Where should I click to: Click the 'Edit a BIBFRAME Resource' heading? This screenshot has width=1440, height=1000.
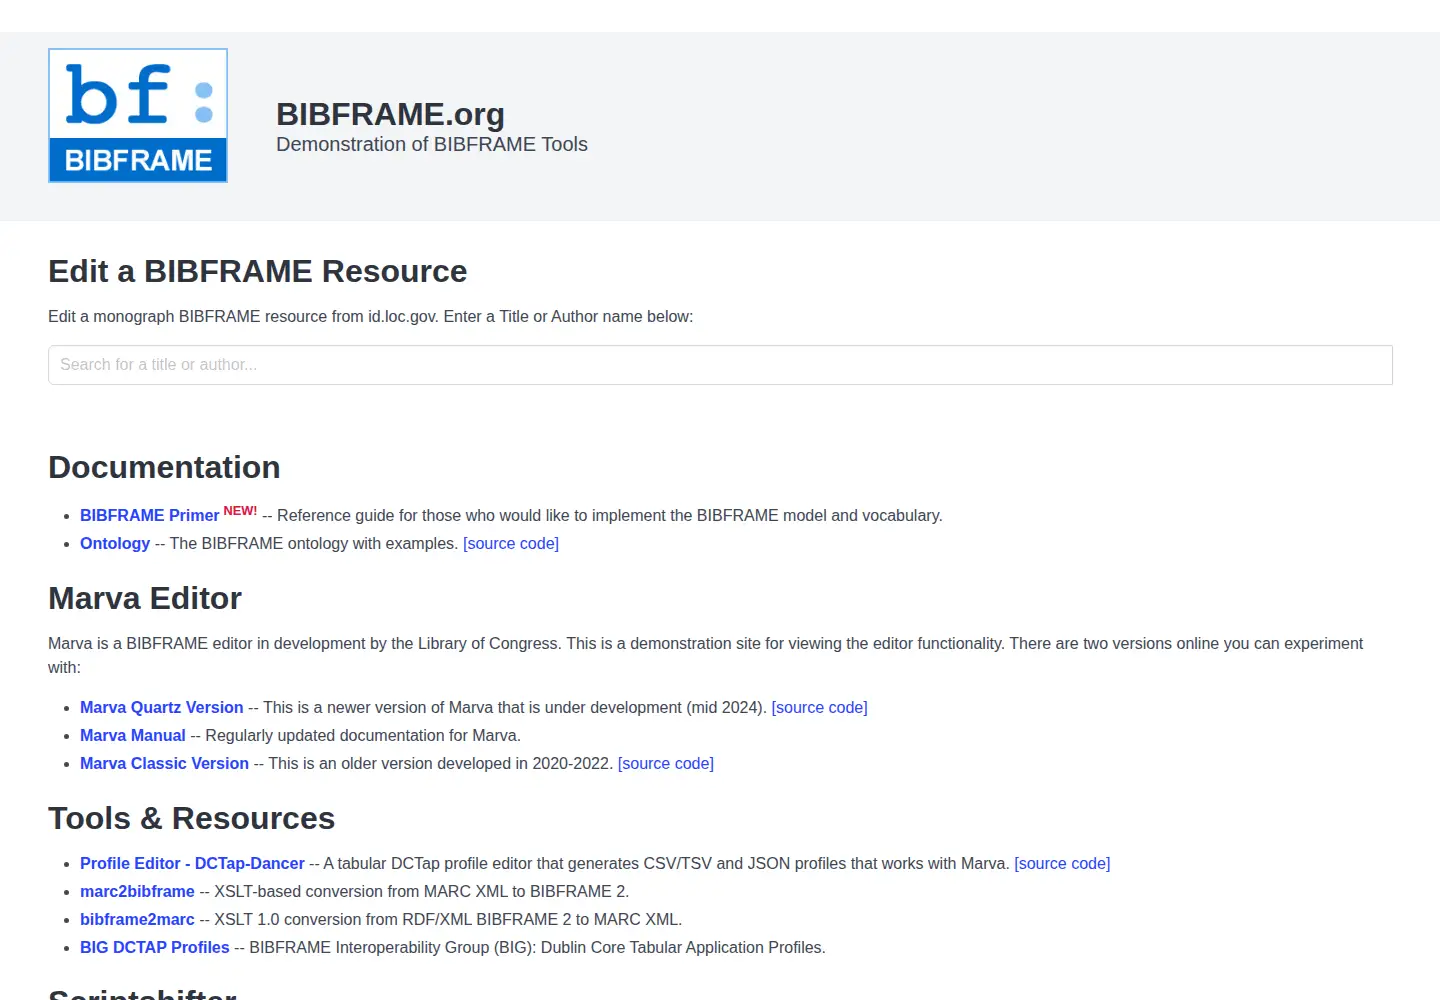click(258, 272)
